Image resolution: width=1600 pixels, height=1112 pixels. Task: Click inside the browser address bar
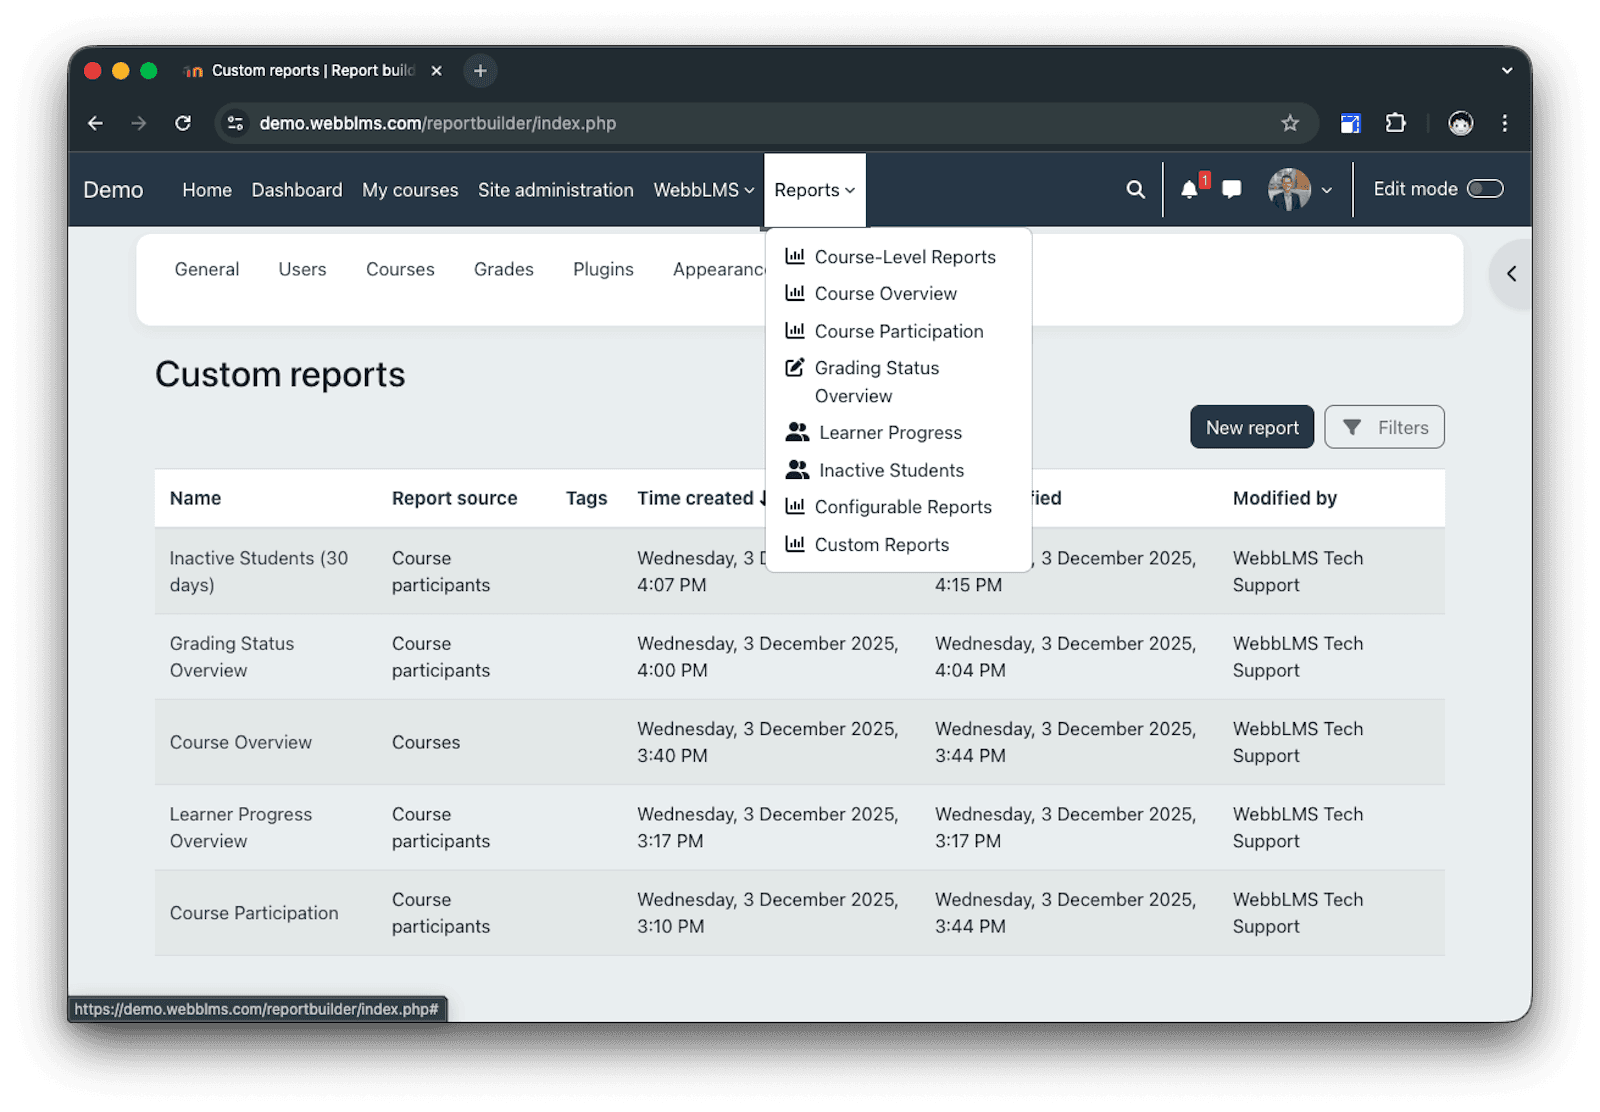tap(700, 123)
